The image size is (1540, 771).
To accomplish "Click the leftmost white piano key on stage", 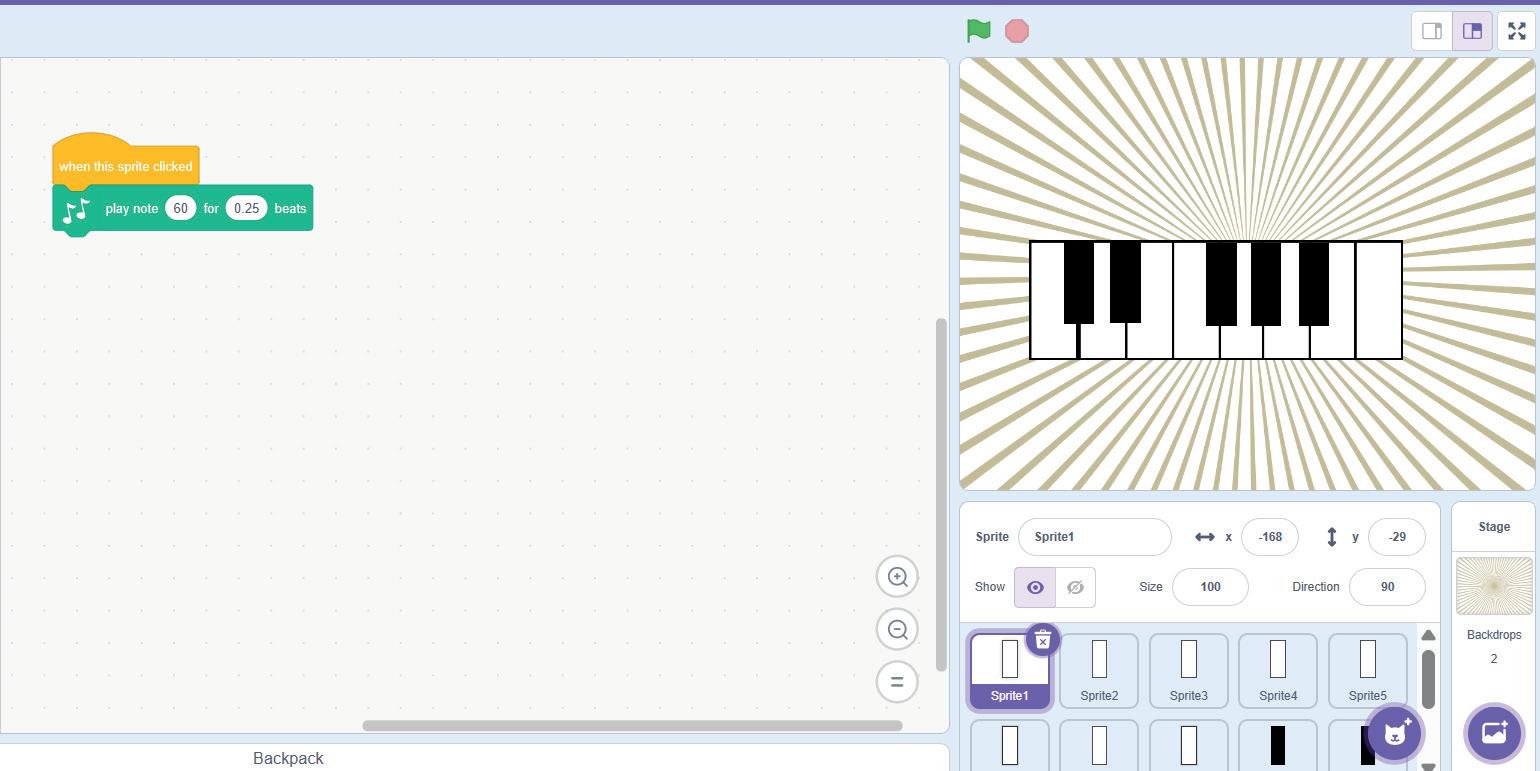I will (1054, 343).
